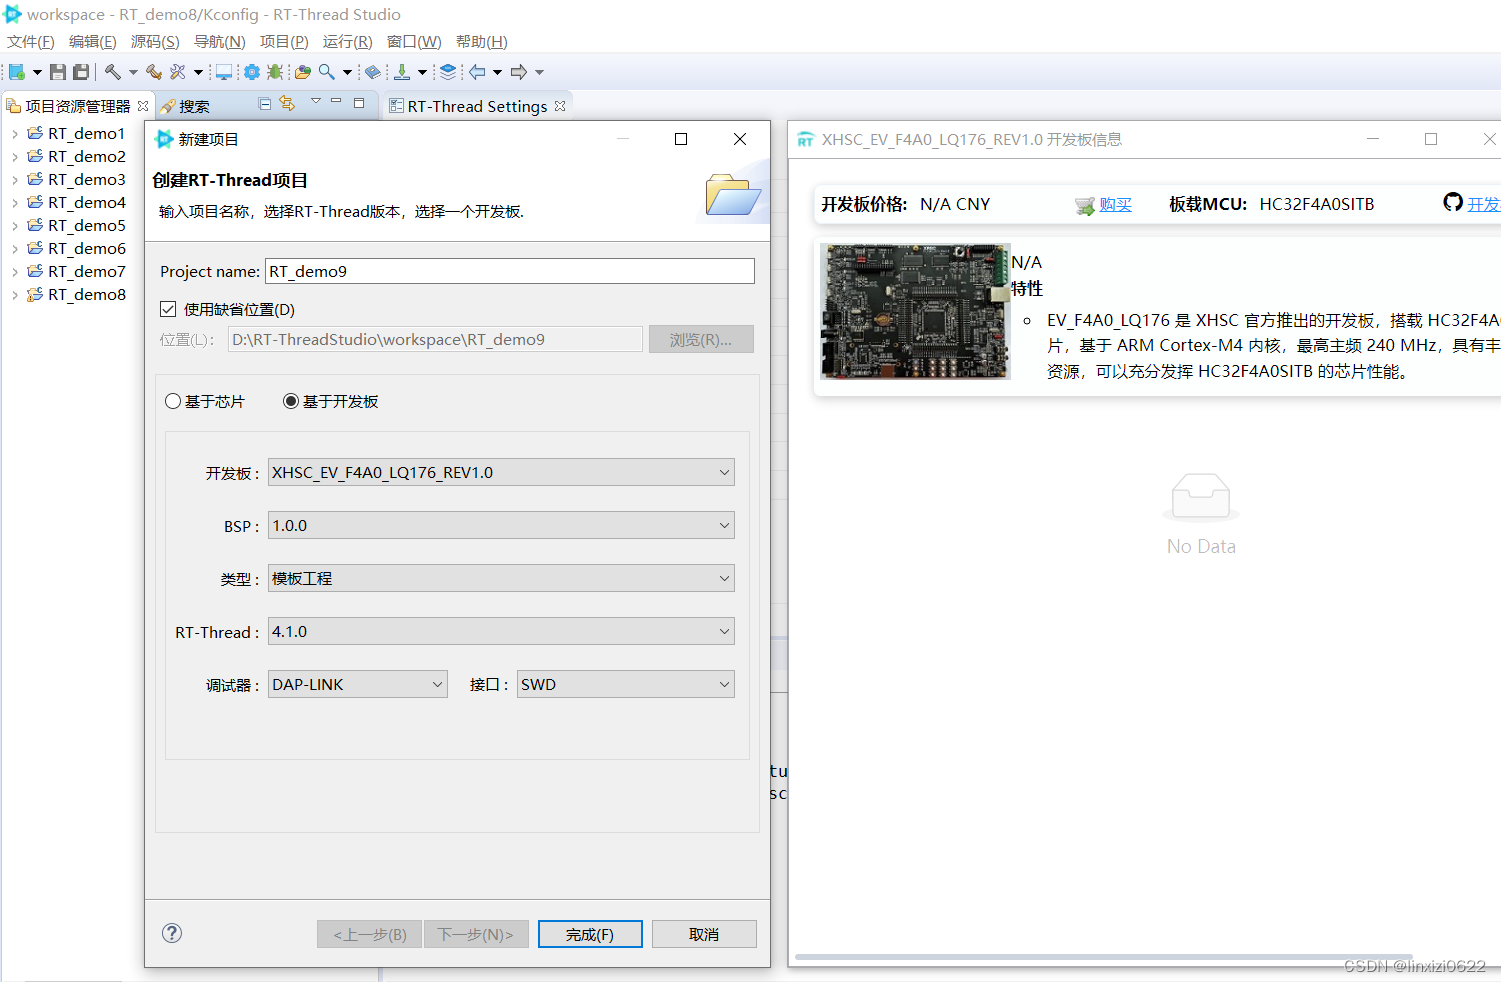Open the 帮助(H) menu

(482, 42)
